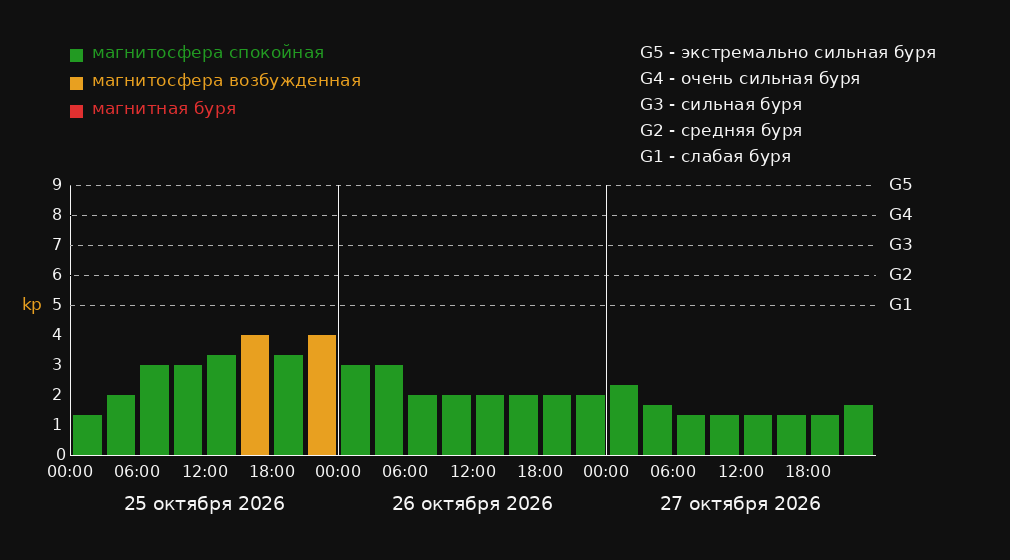The image size is (1010, 560).
Task: Click the green legend square for calm magnetosphere
Action: point(77,55)
